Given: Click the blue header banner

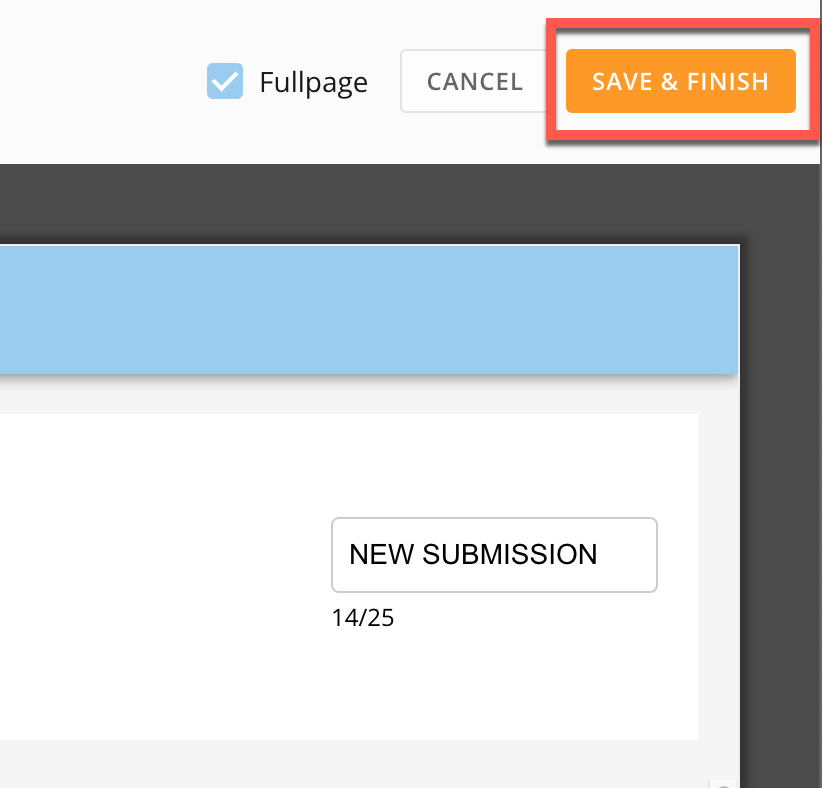Looking at the screenshot, I should [368, 308].
